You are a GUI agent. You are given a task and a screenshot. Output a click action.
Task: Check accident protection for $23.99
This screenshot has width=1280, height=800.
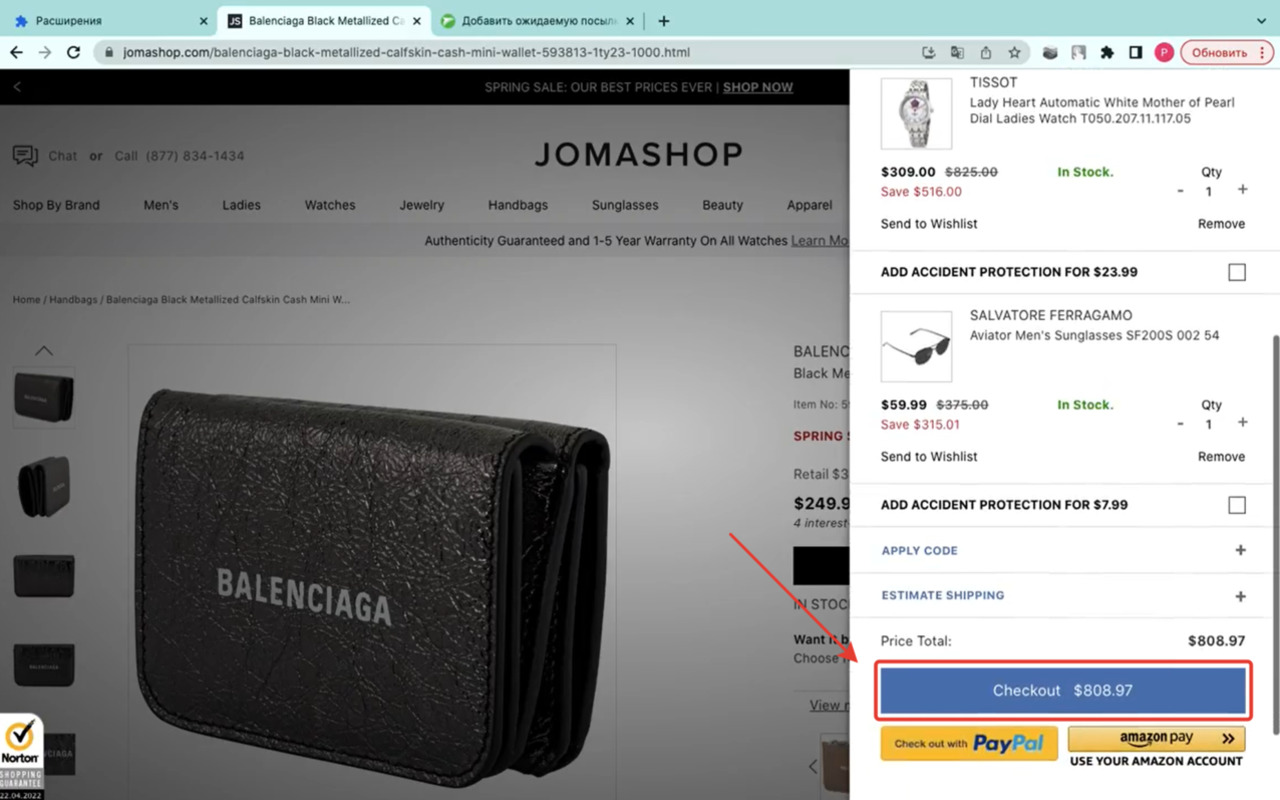1237,272
